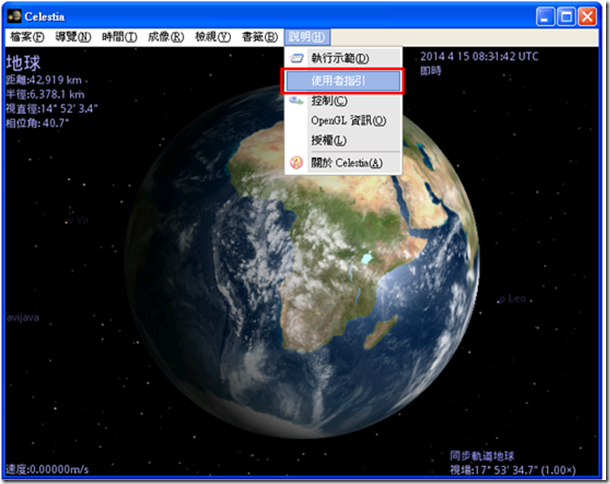
Task: Click the 即時 real-time indicator
Action: point(431,71)
